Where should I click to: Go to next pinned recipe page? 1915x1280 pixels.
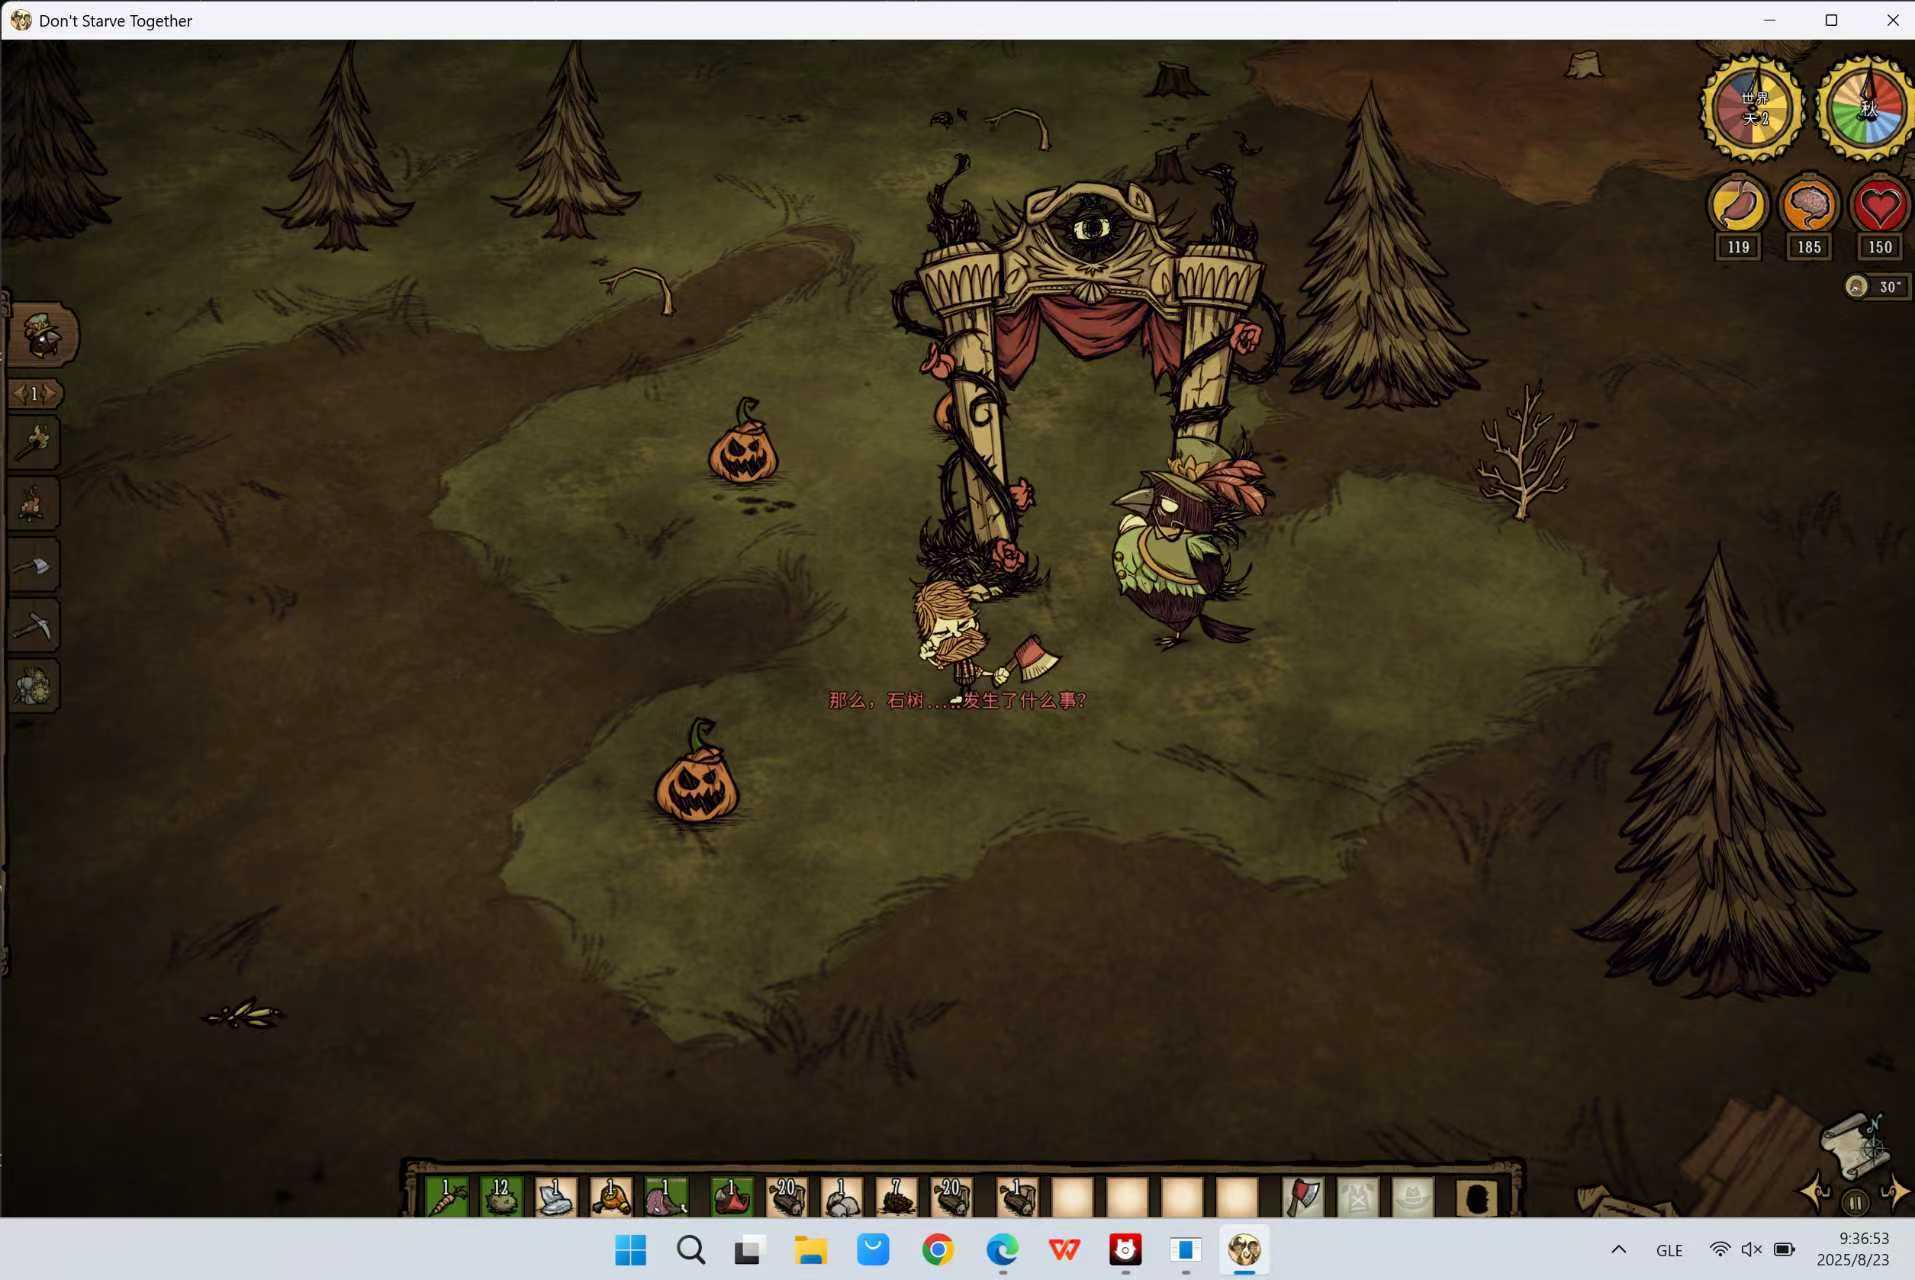pos(50,394)
